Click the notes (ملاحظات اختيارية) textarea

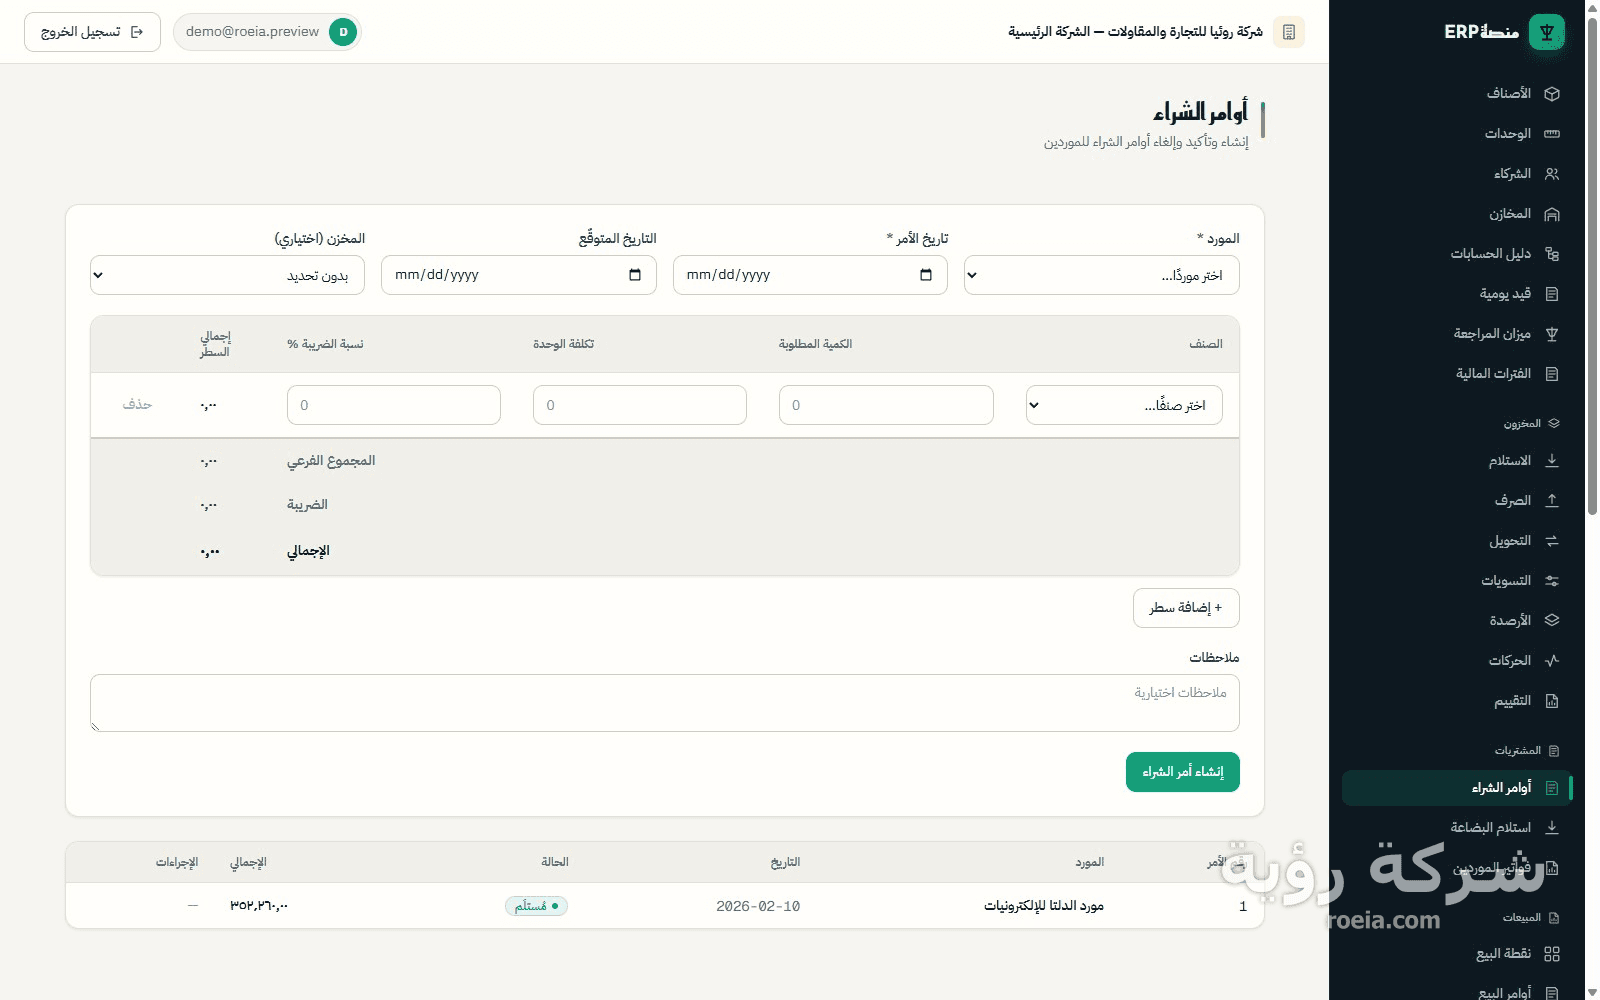point(665,703)
